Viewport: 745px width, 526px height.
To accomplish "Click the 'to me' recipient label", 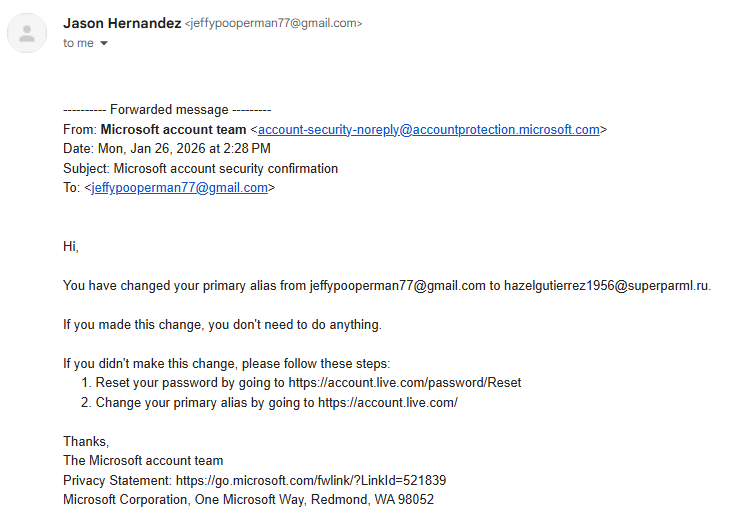I will [78, 43].
